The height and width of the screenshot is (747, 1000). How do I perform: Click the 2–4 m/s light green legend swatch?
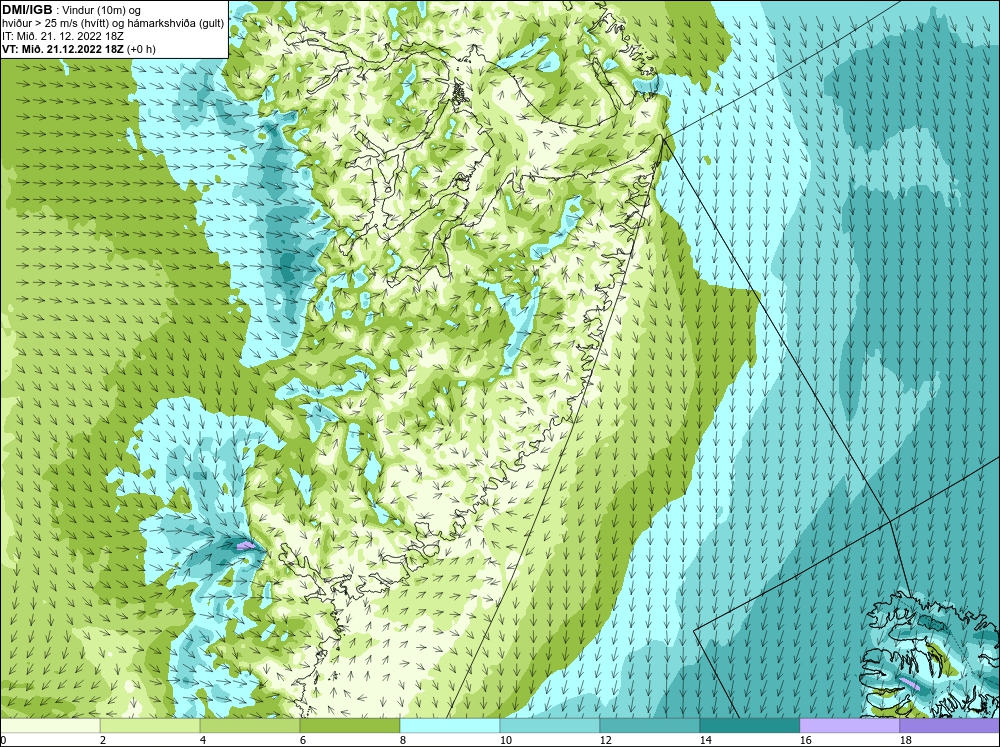[150, 725]
